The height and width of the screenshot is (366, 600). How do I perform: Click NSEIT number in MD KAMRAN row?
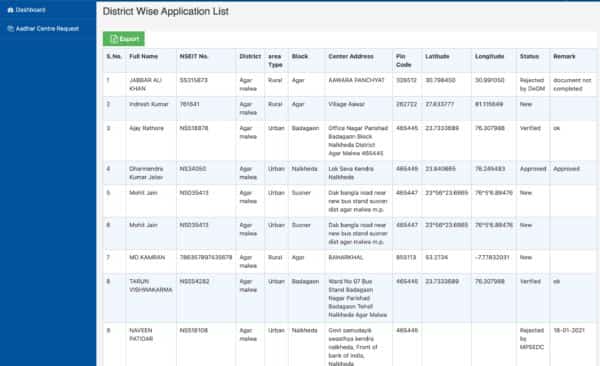click(206, 258)
